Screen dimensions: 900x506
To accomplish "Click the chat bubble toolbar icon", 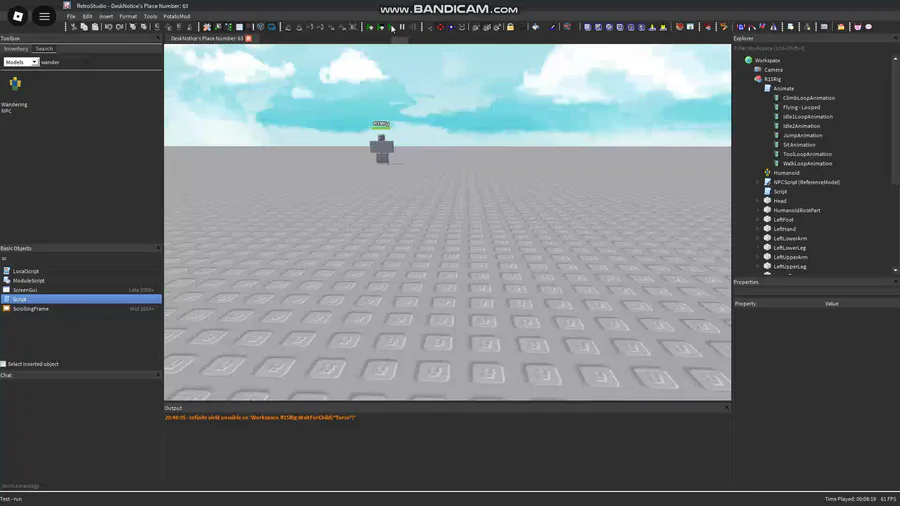I will pyautogui.click(x=868, y=27).
